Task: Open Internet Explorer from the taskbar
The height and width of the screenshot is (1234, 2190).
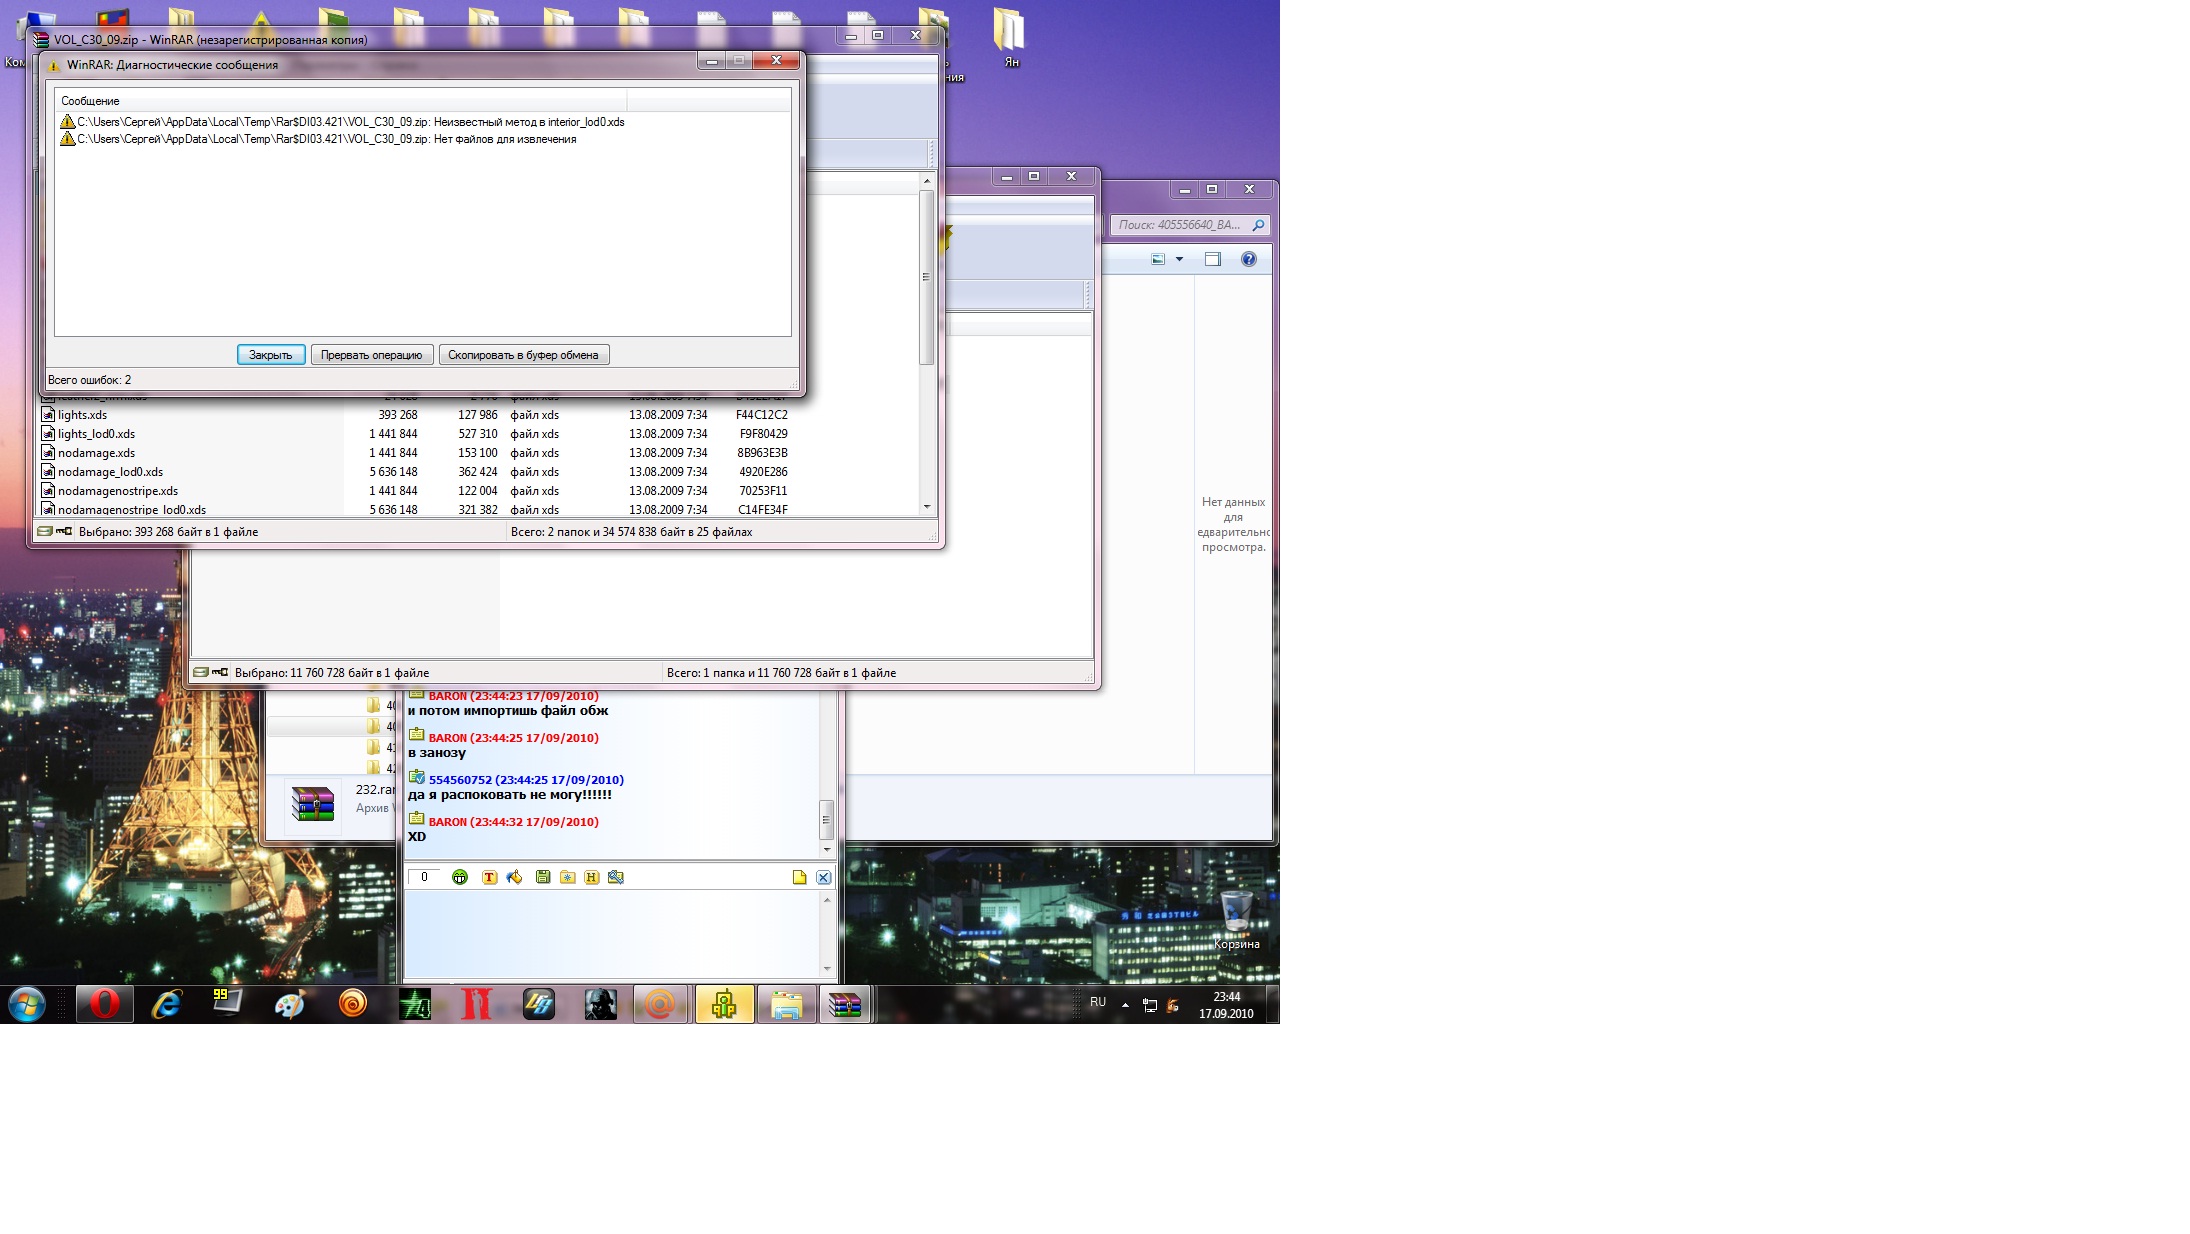Action: tap(166, 1004)
